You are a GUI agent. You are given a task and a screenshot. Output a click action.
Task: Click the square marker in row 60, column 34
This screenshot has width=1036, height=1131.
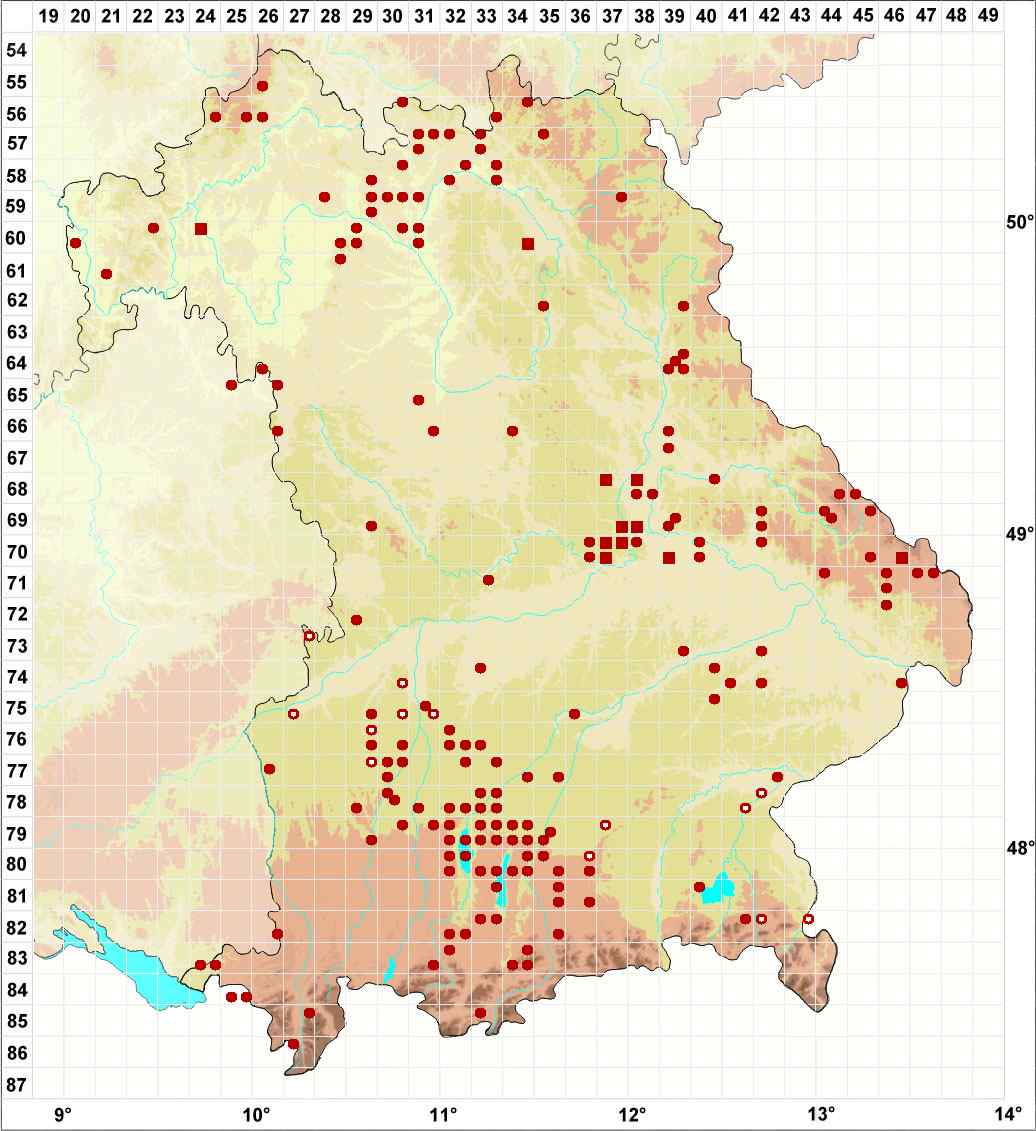pyautogui.click(x=527, y=244)
